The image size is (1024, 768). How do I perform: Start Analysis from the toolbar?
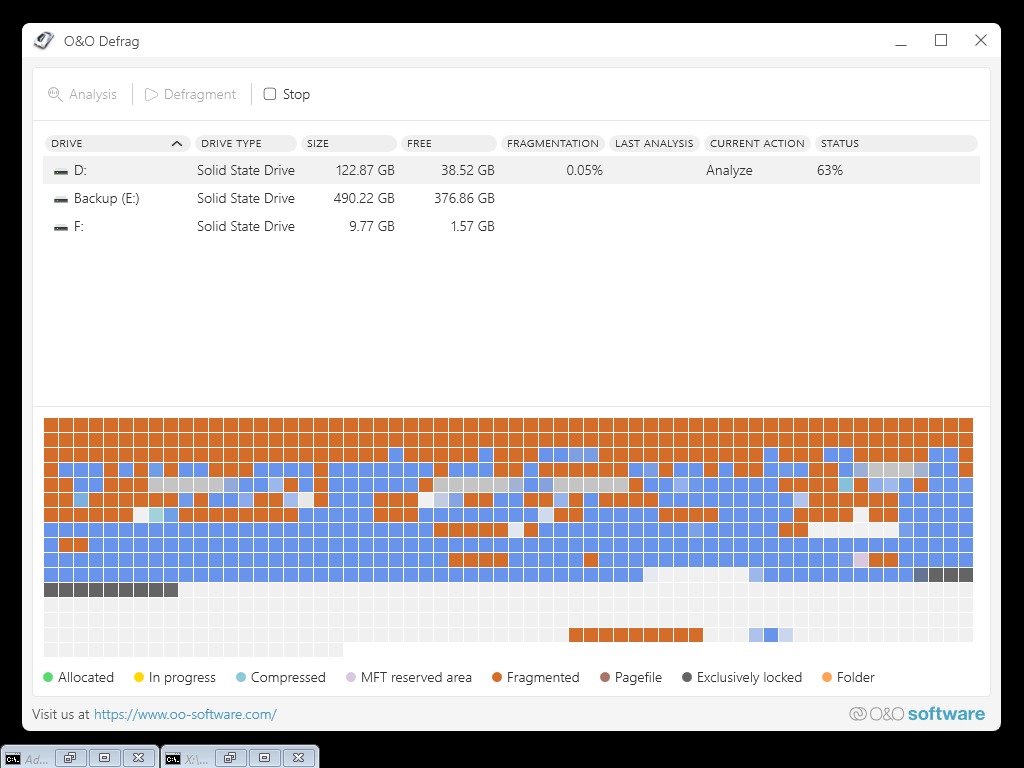[x=82, y=94]
